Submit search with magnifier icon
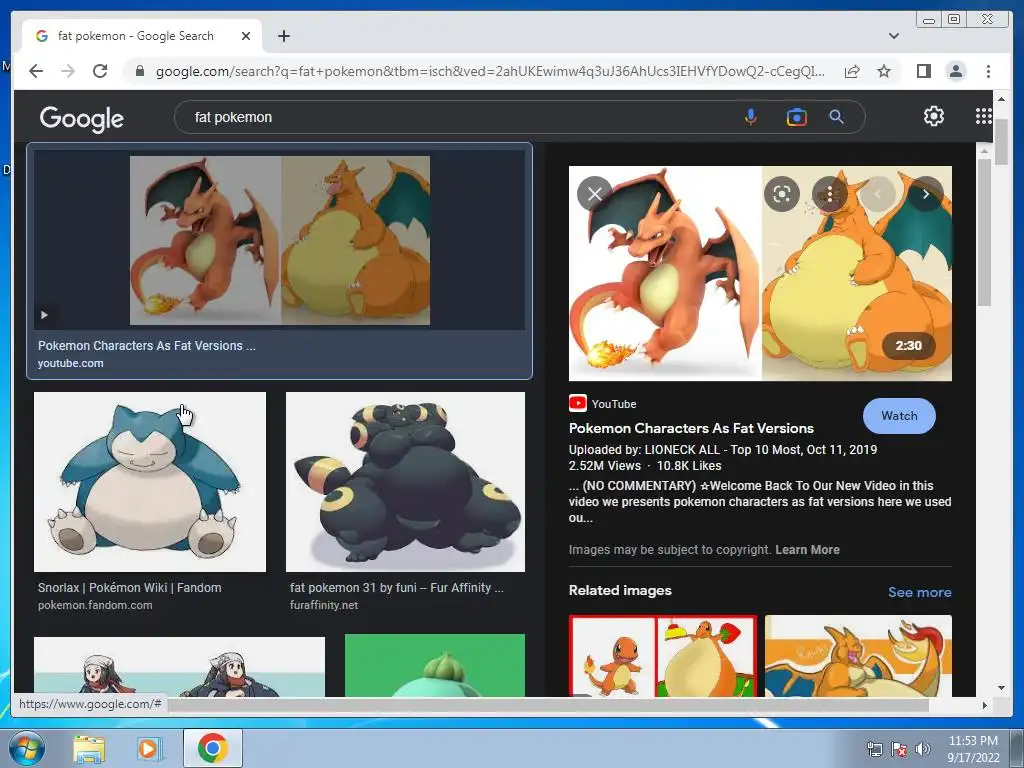Screen dimensions: 1024x768 pyautogui.click(x=836, y=117)
